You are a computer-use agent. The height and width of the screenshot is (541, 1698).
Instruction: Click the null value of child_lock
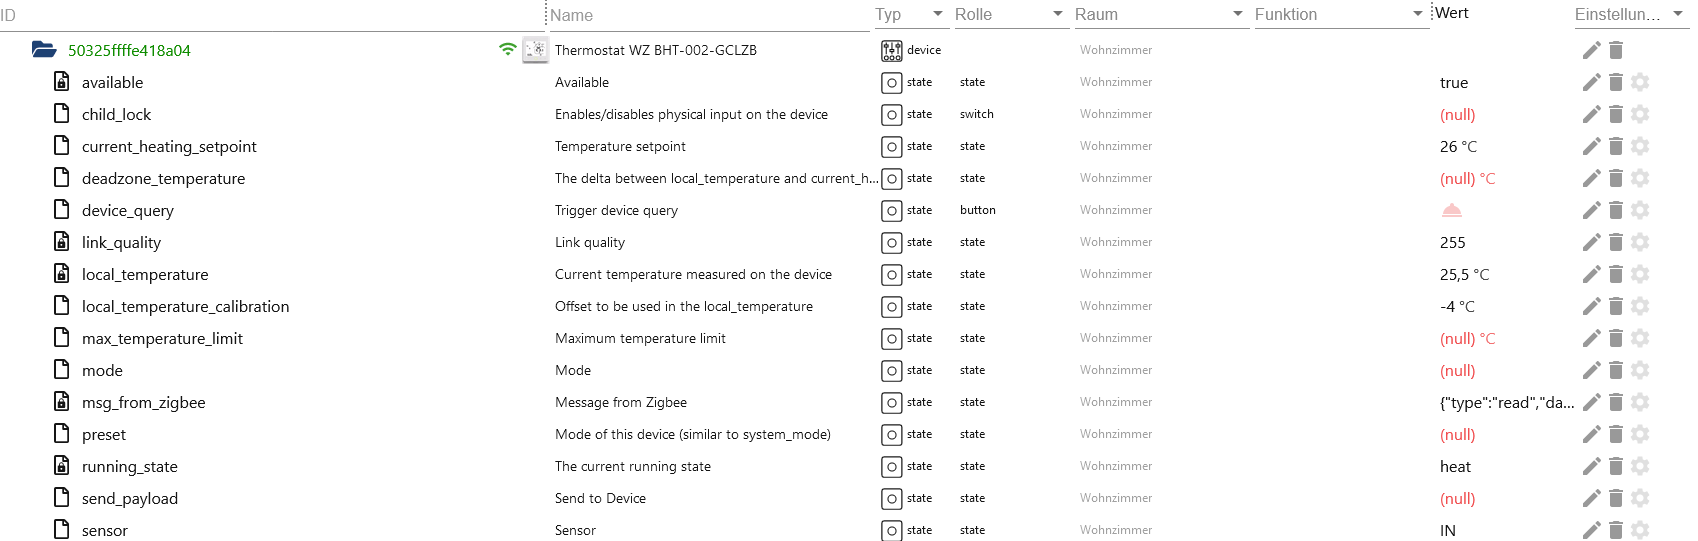tap(1457, 115)
